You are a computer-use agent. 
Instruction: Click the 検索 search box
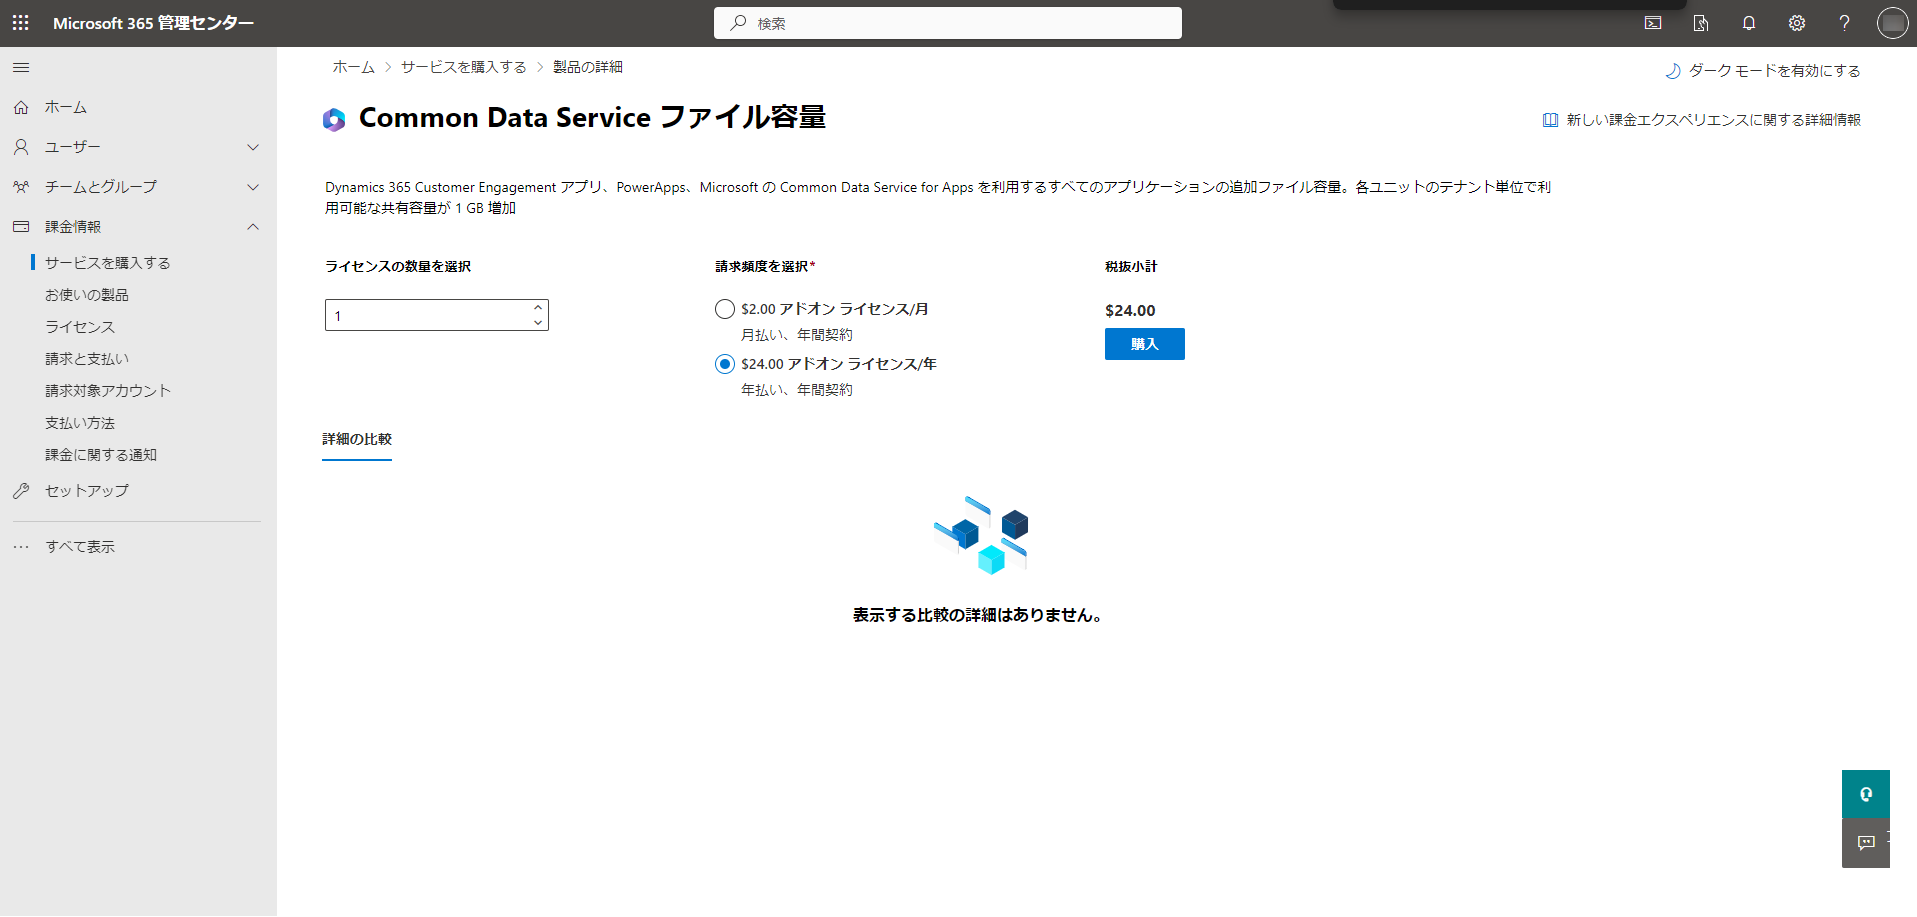tap(948, 23)
